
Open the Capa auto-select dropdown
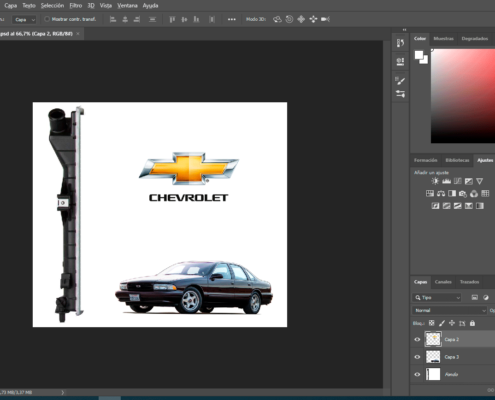click(24, 20)
